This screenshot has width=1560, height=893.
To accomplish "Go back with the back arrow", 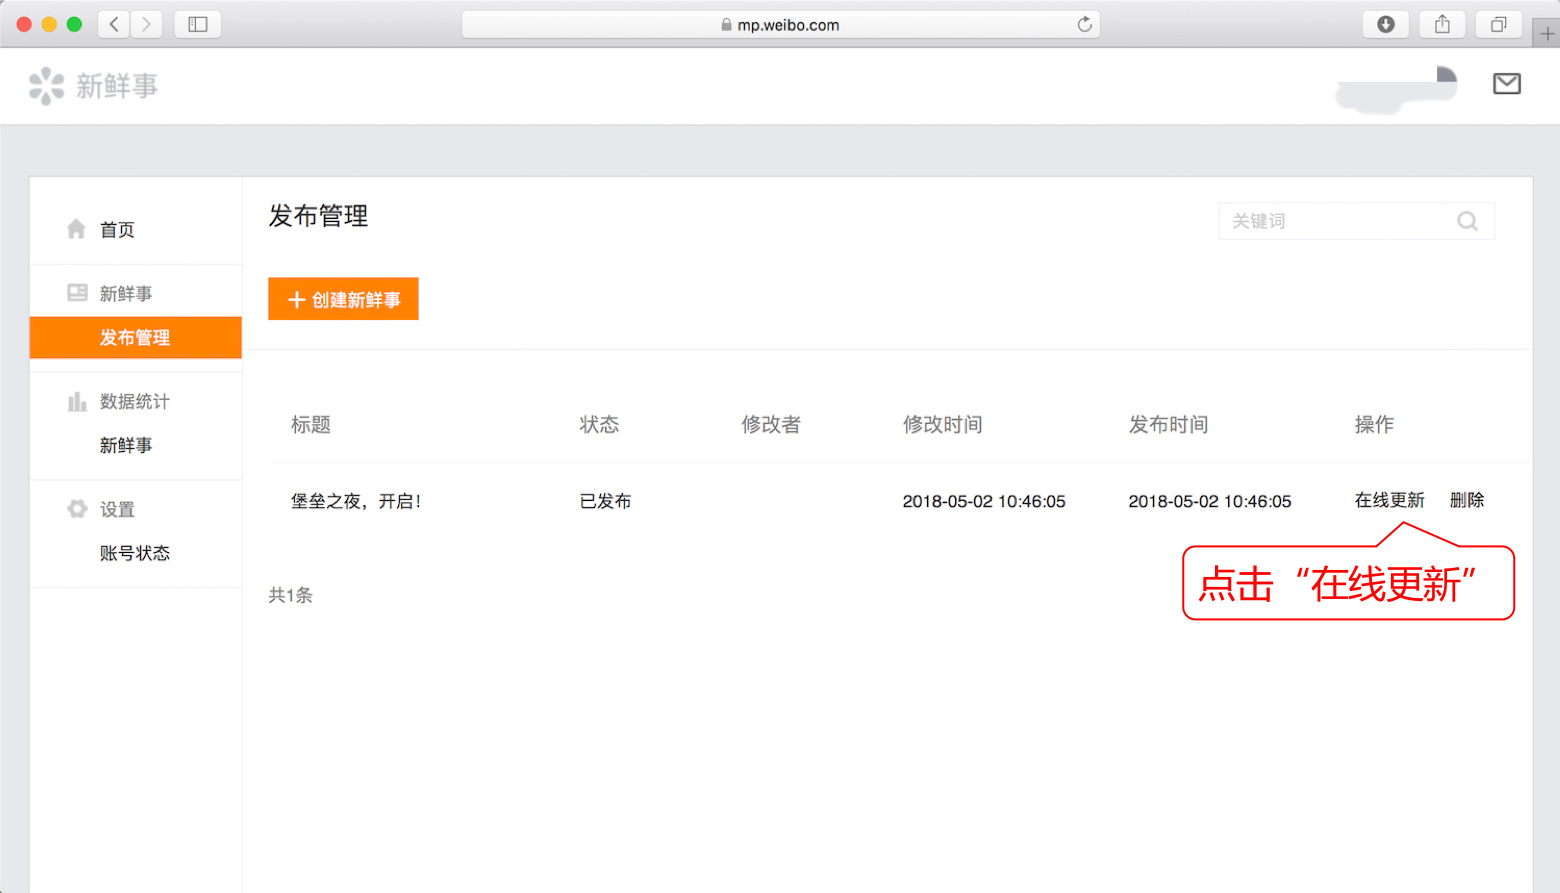I will point(114,24).
